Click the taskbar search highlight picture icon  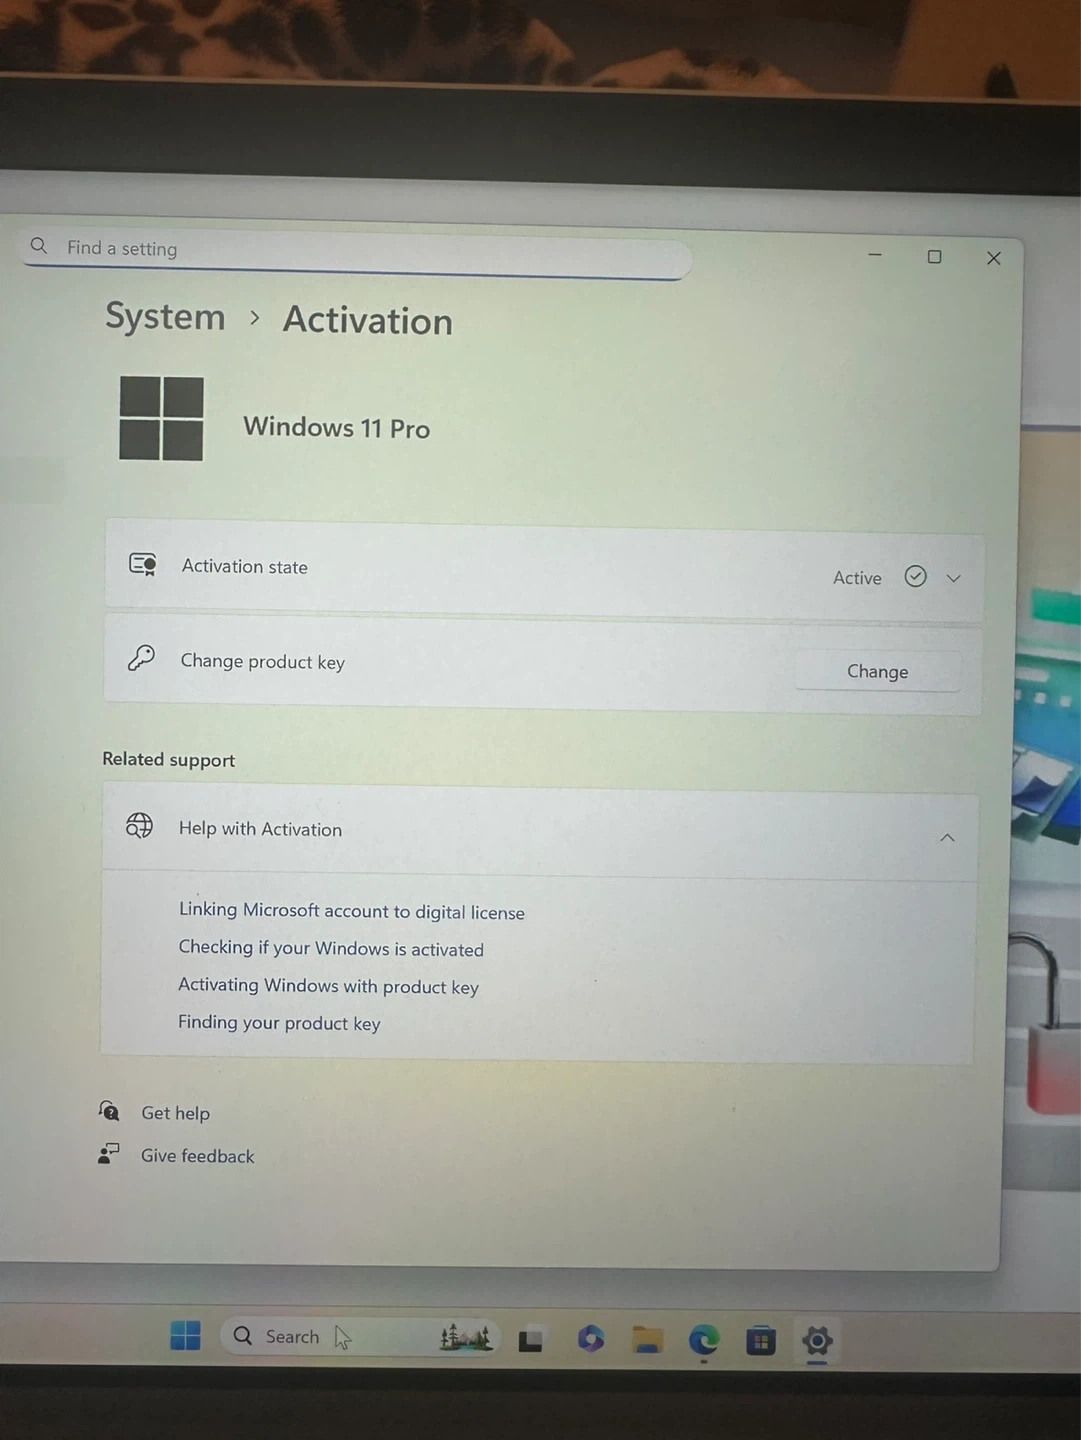tap(466, 1337)
